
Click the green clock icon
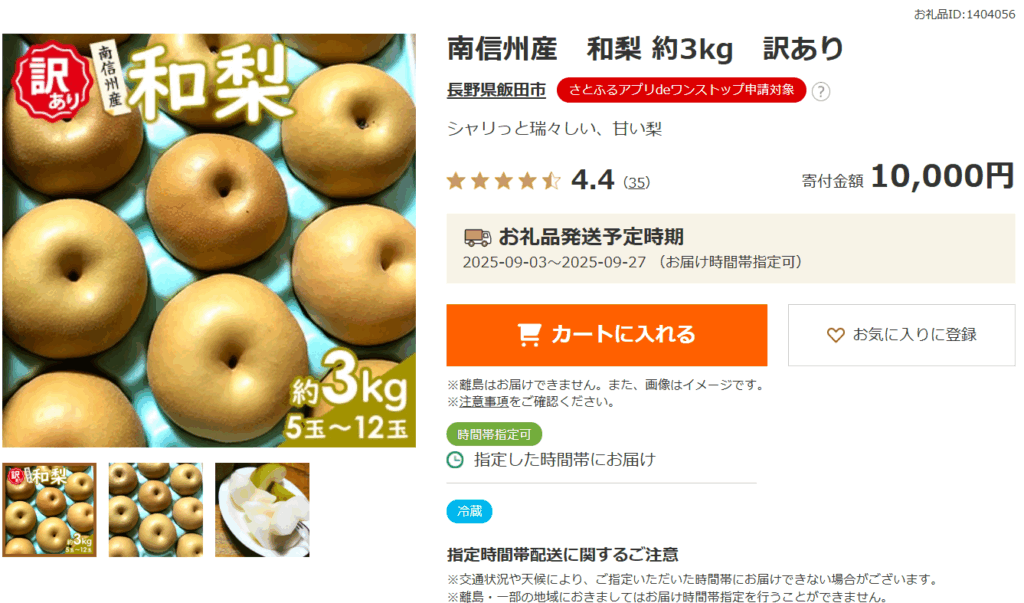point(455,460)
